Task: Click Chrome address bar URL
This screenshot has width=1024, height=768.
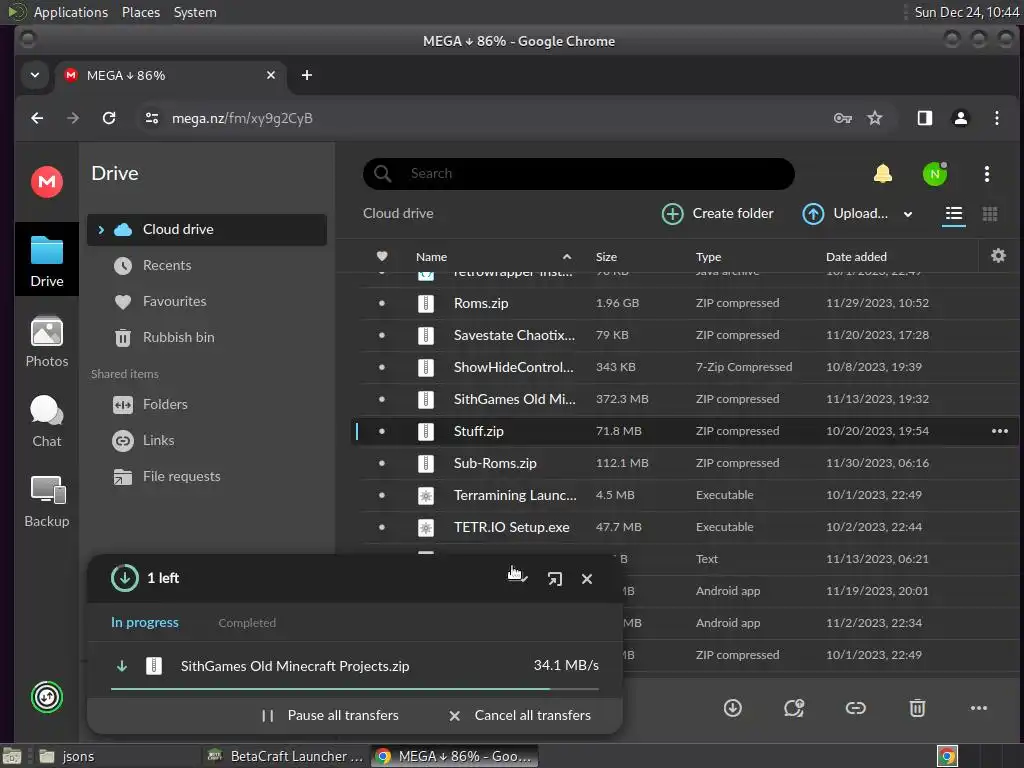Action: pyautogui.click(x=242, y=118)
